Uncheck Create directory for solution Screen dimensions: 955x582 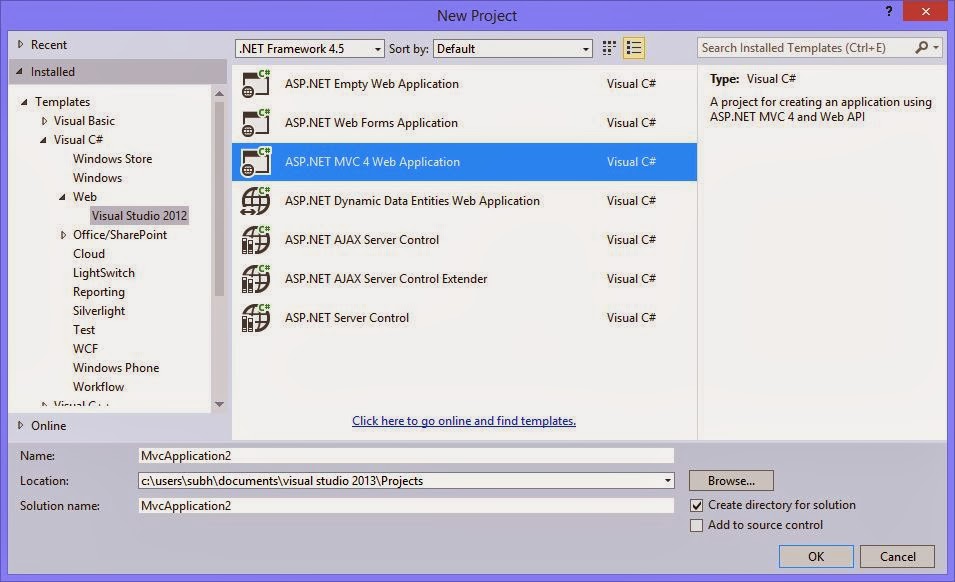[x=697, y=505]
